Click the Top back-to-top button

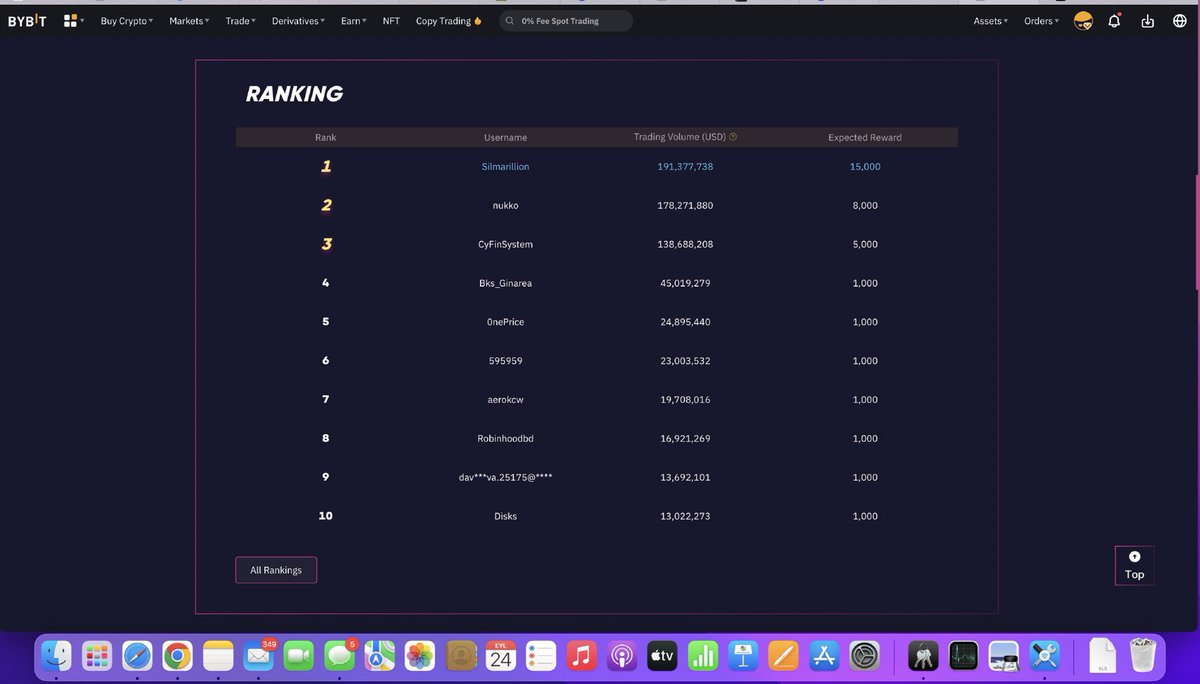coord(1134,565)
